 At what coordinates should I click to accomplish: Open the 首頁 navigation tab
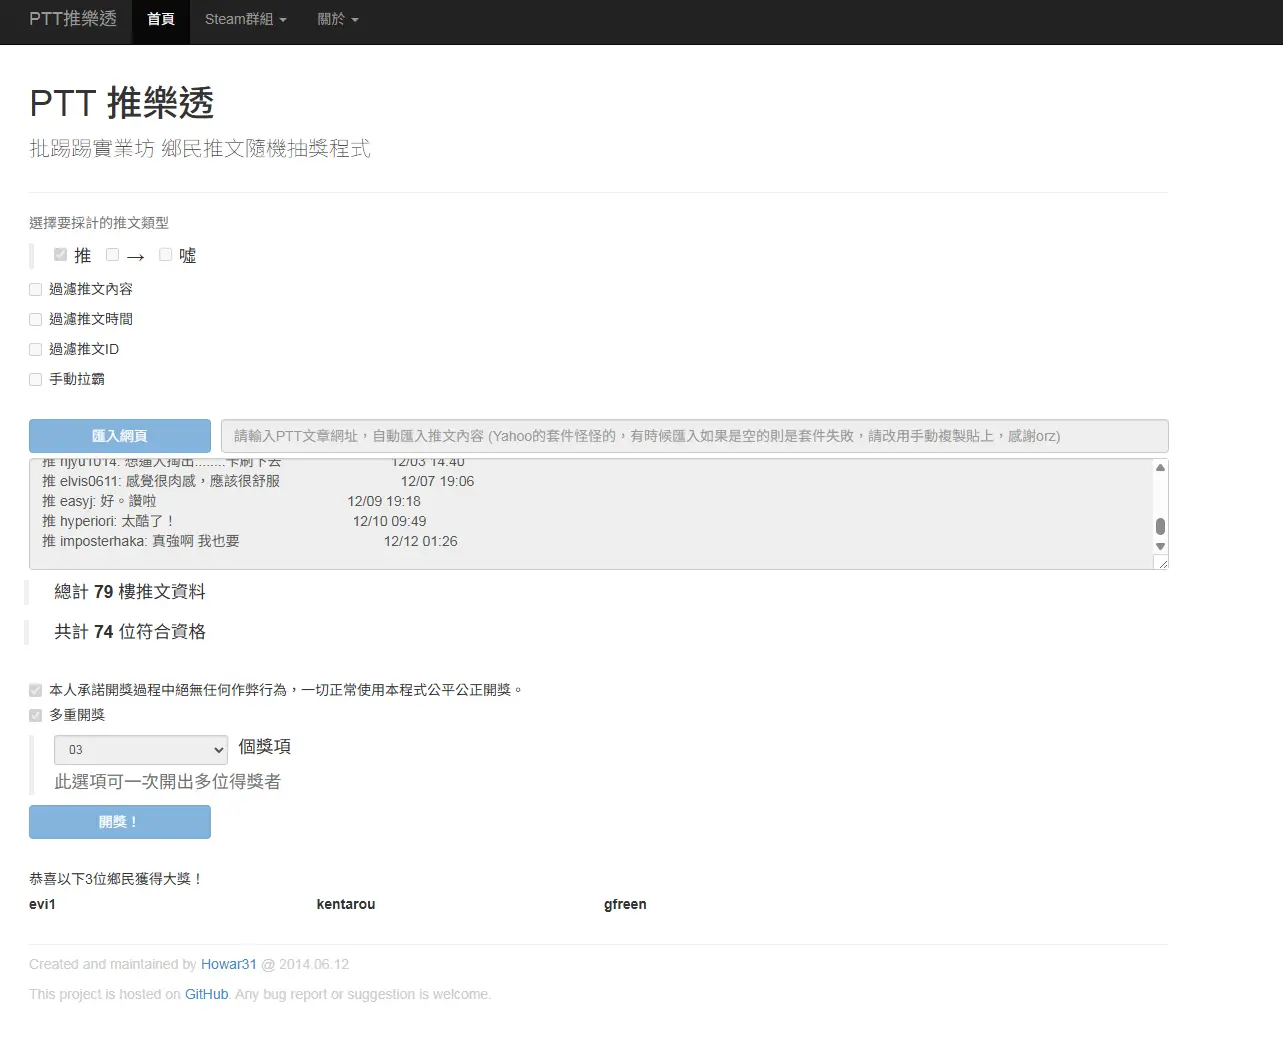click(160, 19)
